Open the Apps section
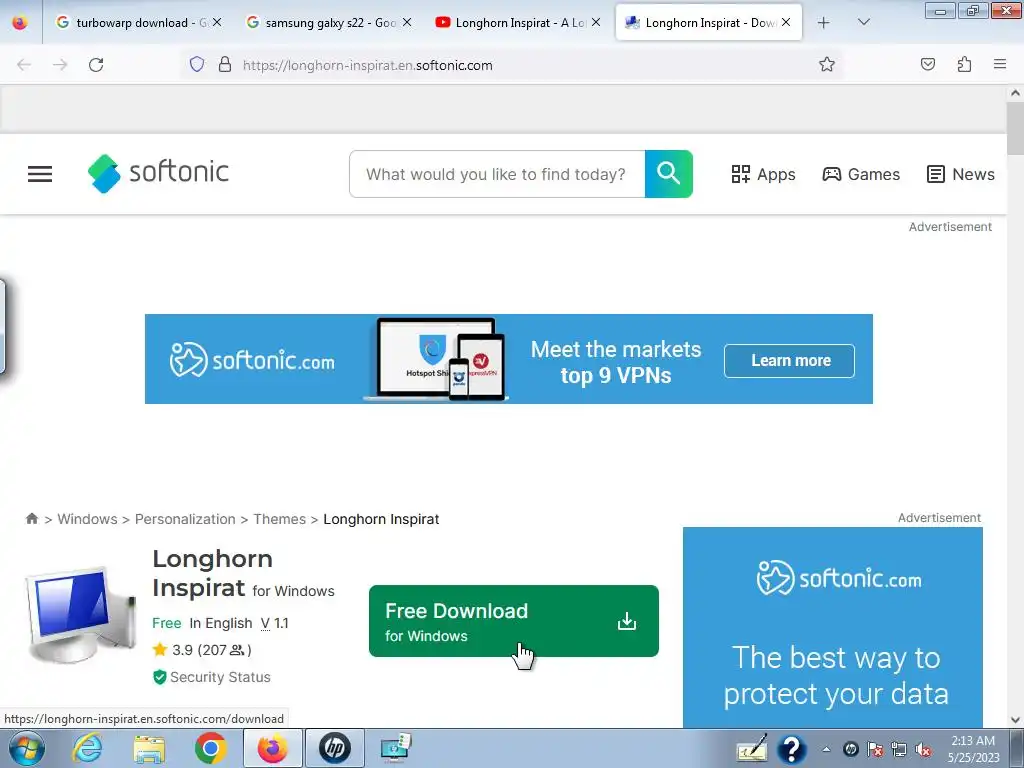1024x768 pixels. [x=763, y=174]
